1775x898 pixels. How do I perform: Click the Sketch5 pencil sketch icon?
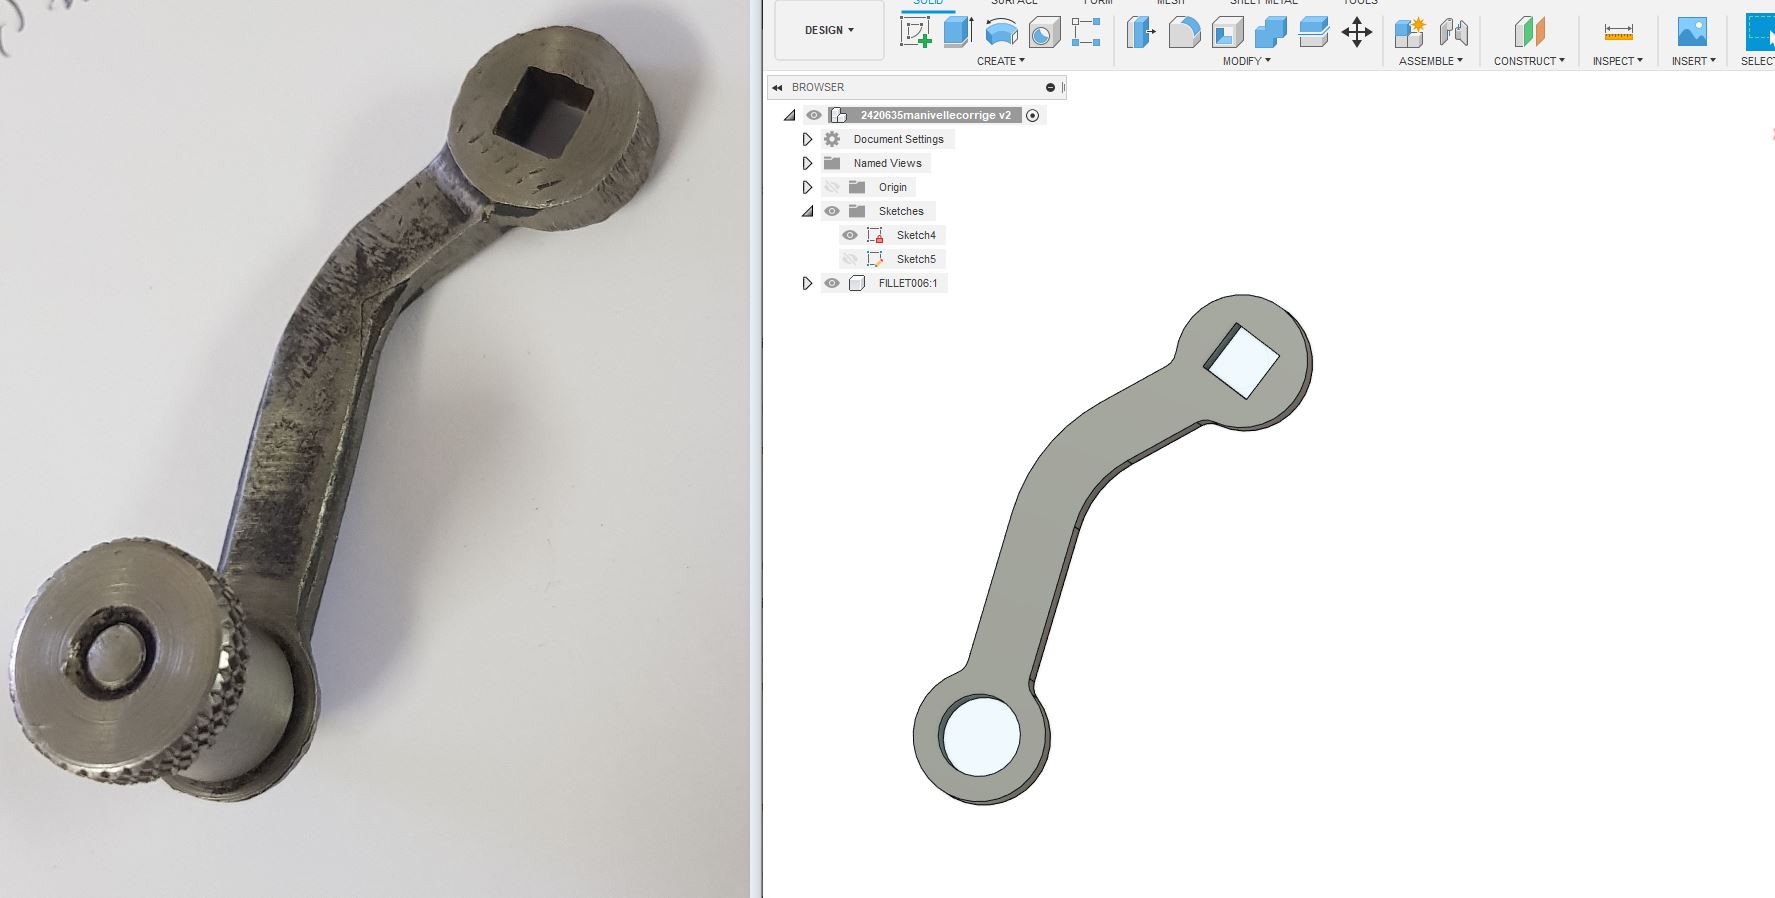(x=875, y=259)
